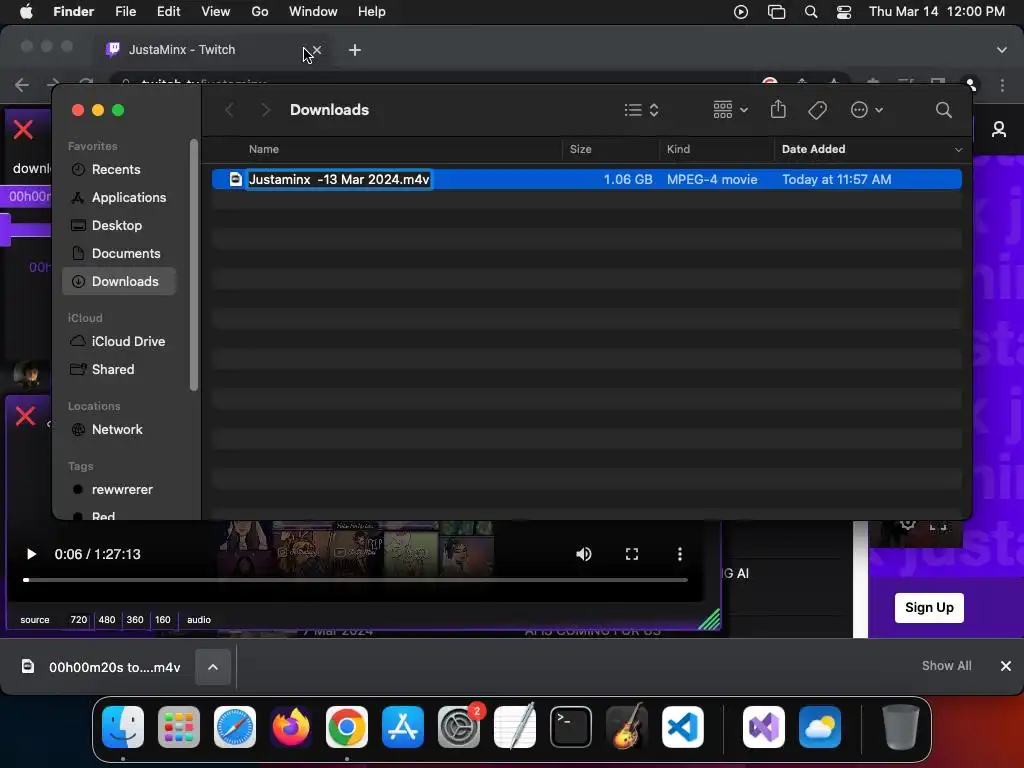Close the Chrome downloads bar
This screenshot has height=768, width=1024.
[x=1006, y=665]
